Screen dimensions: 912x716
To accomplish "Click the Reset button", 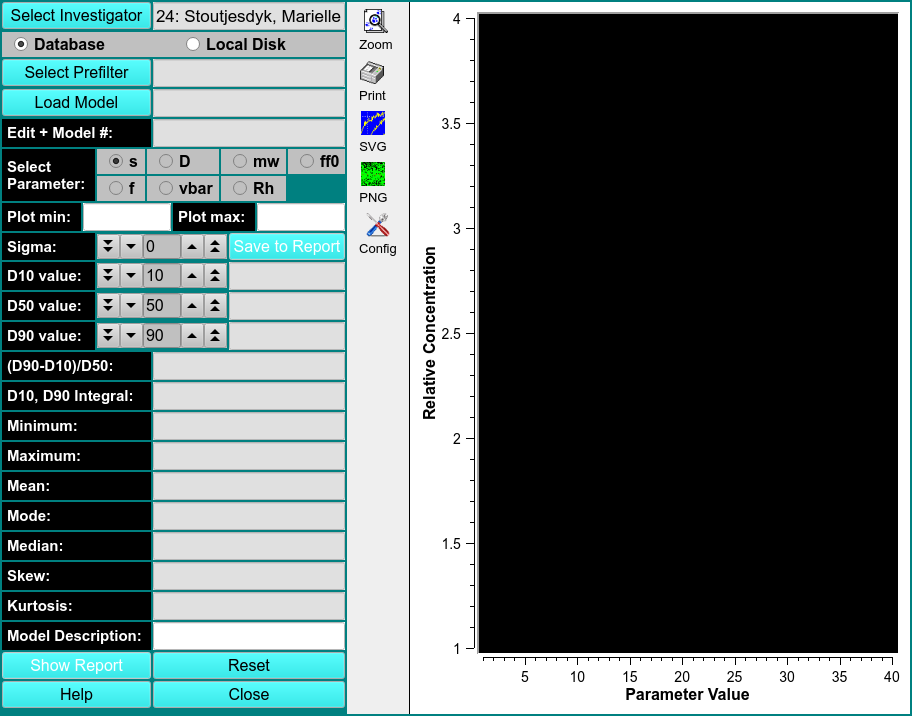I will click(x=248, y=666).
